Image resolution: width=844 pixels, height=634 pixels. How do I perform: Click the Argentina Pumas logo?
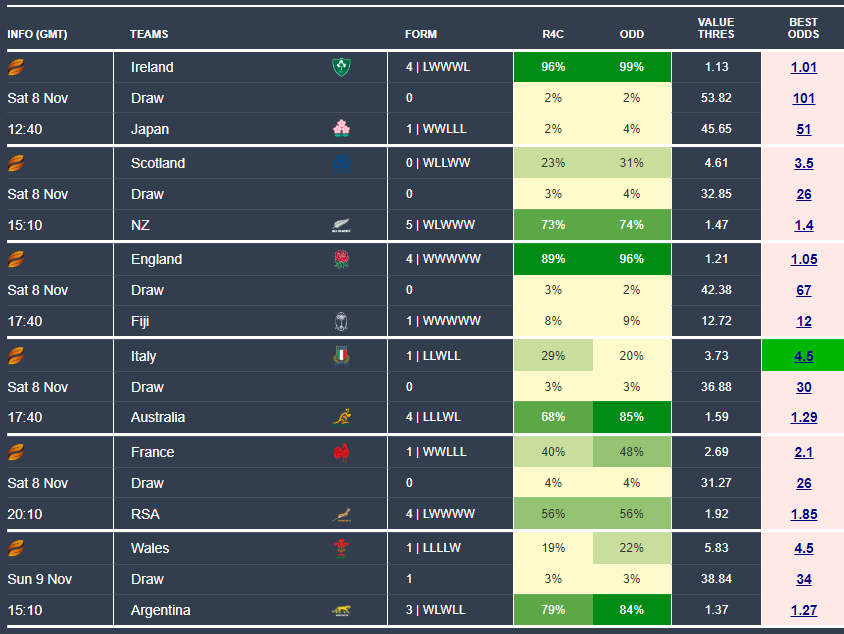click(342, 610)
